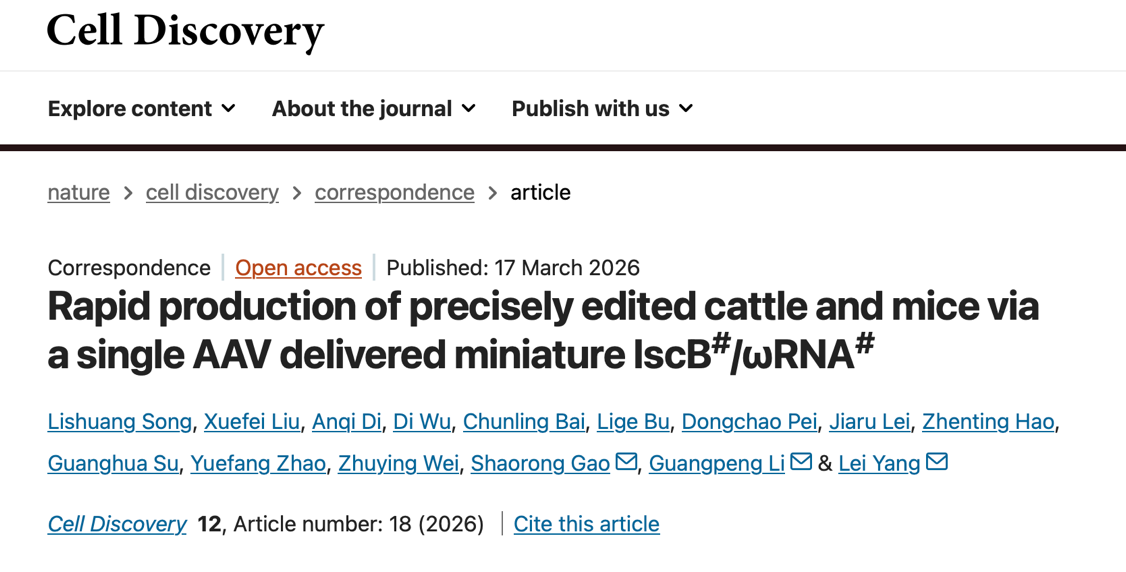Click the mail icon after Lei Yang
Screen dimensions: 1126x572
(x=937, y=462)
